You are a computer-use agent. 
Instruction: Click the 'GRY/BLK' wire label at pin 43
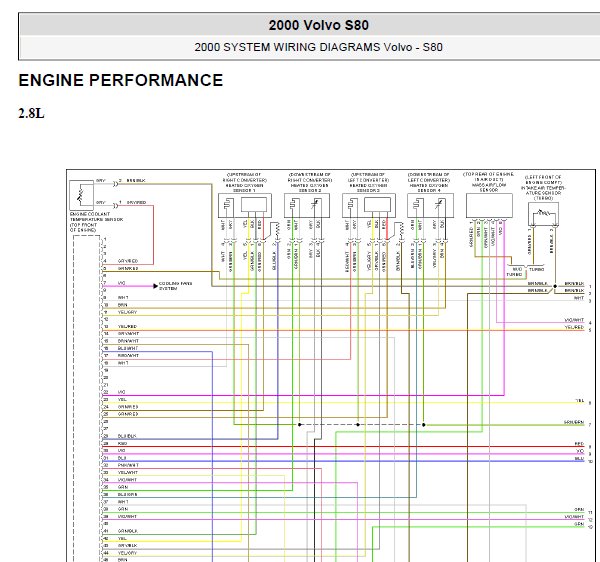click(127, 546)
